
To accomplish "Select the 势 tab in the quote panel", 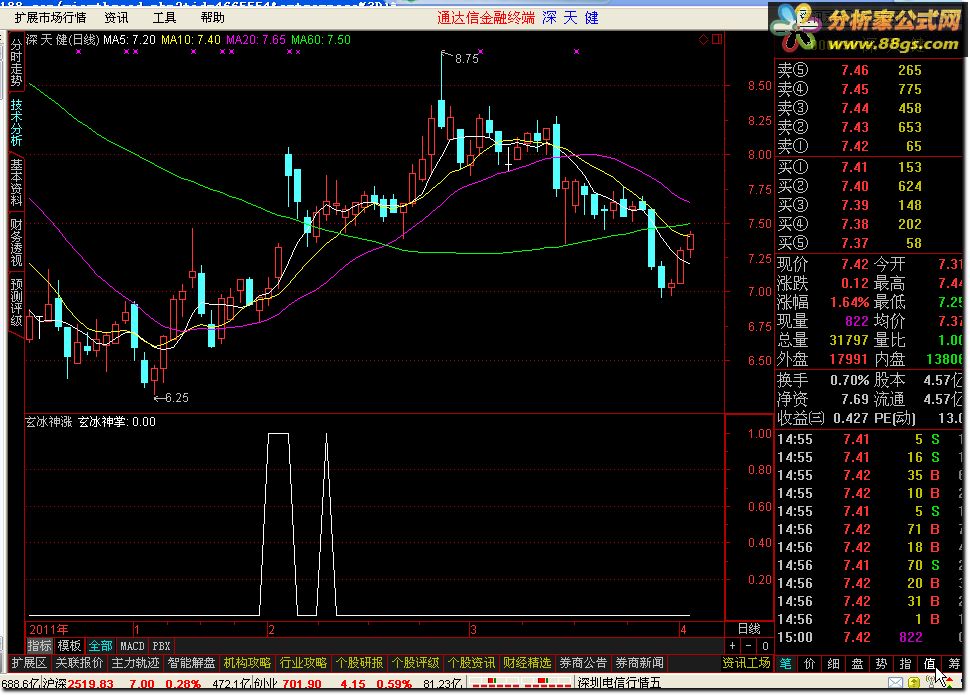I will coord(882,663).
